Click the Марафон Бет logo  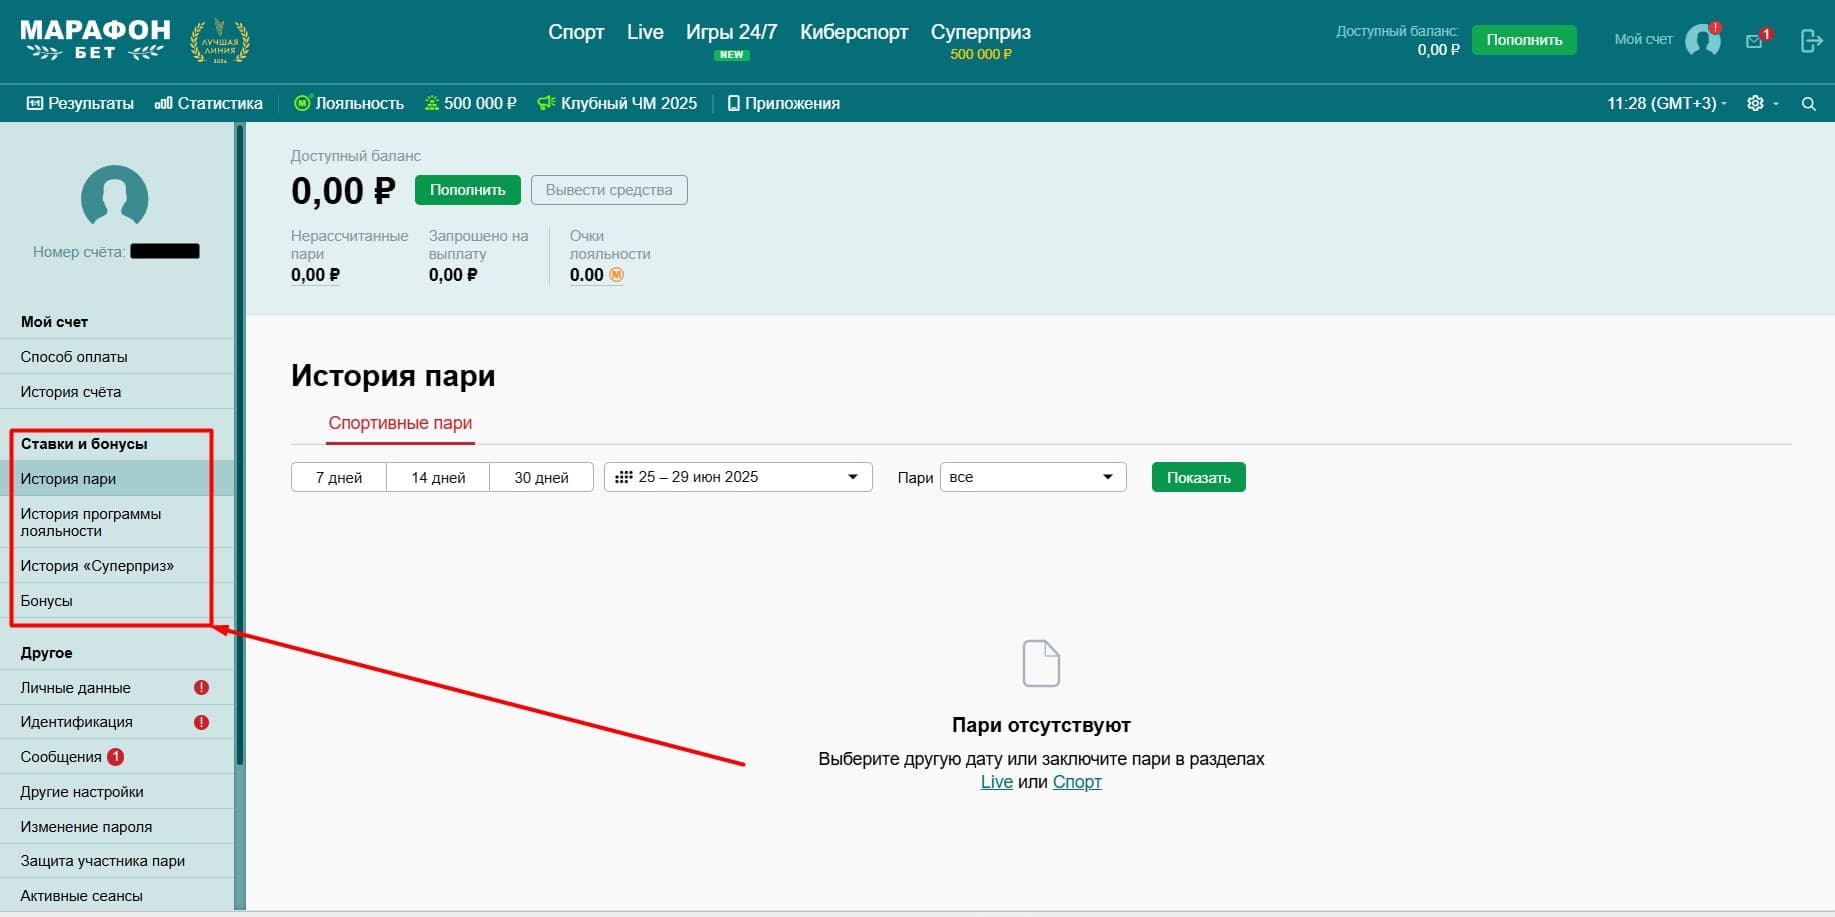[95, 40]
